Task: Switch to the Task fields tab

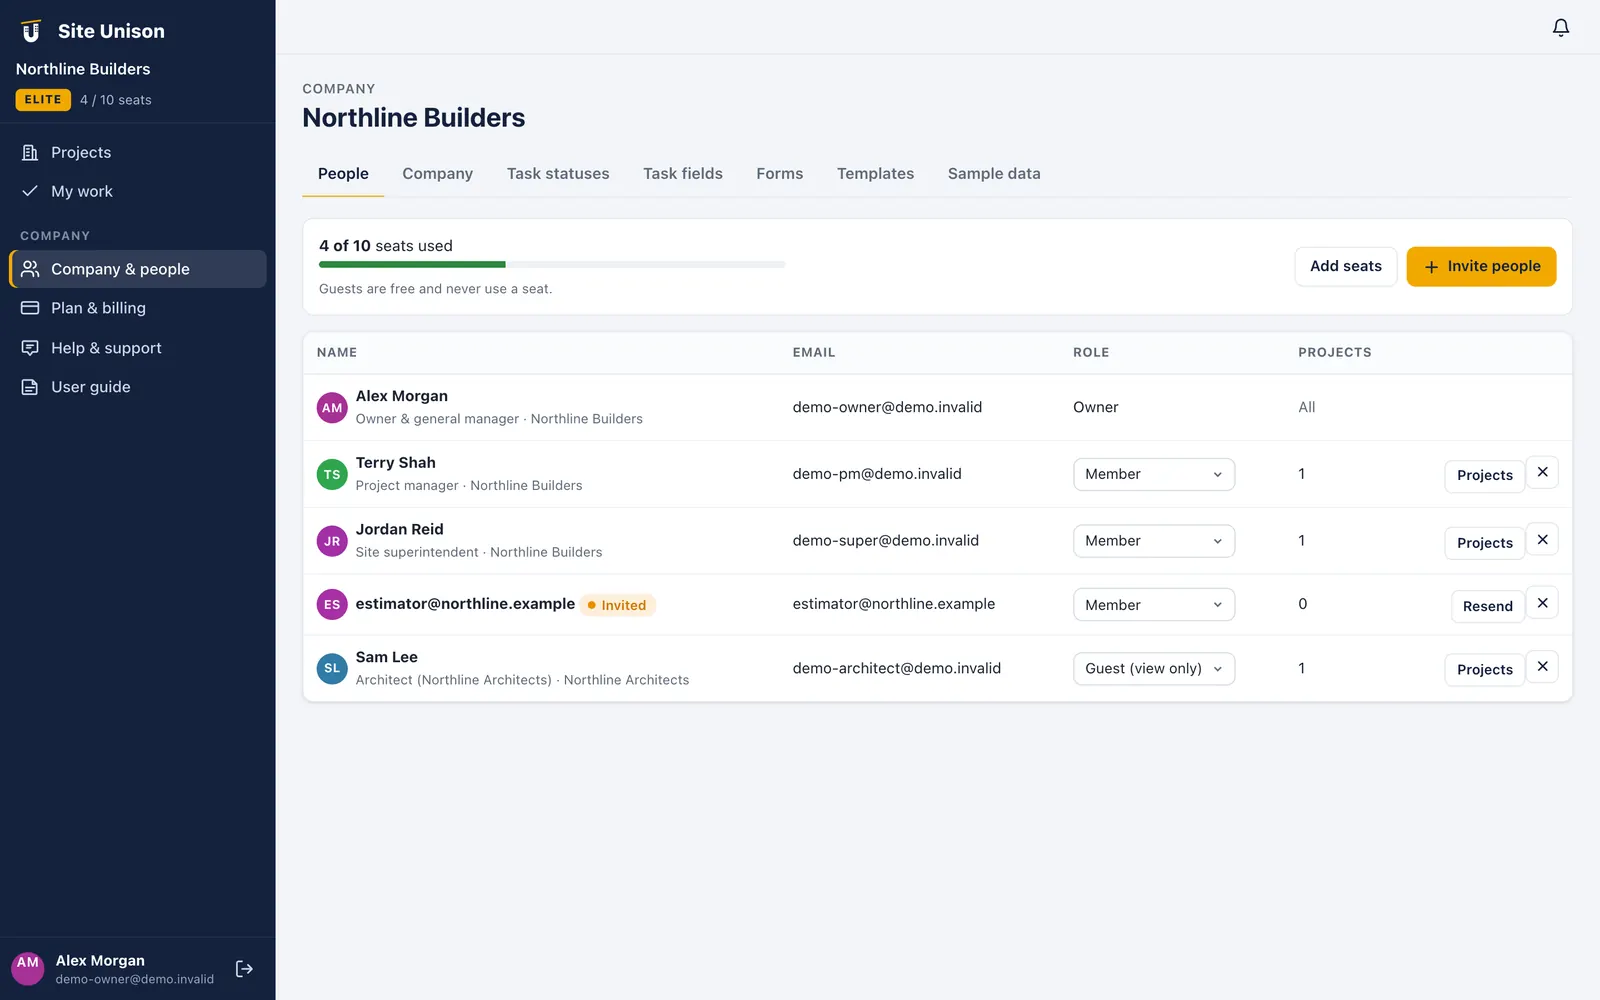Action: pyautogui.click(x=683, y=174)
